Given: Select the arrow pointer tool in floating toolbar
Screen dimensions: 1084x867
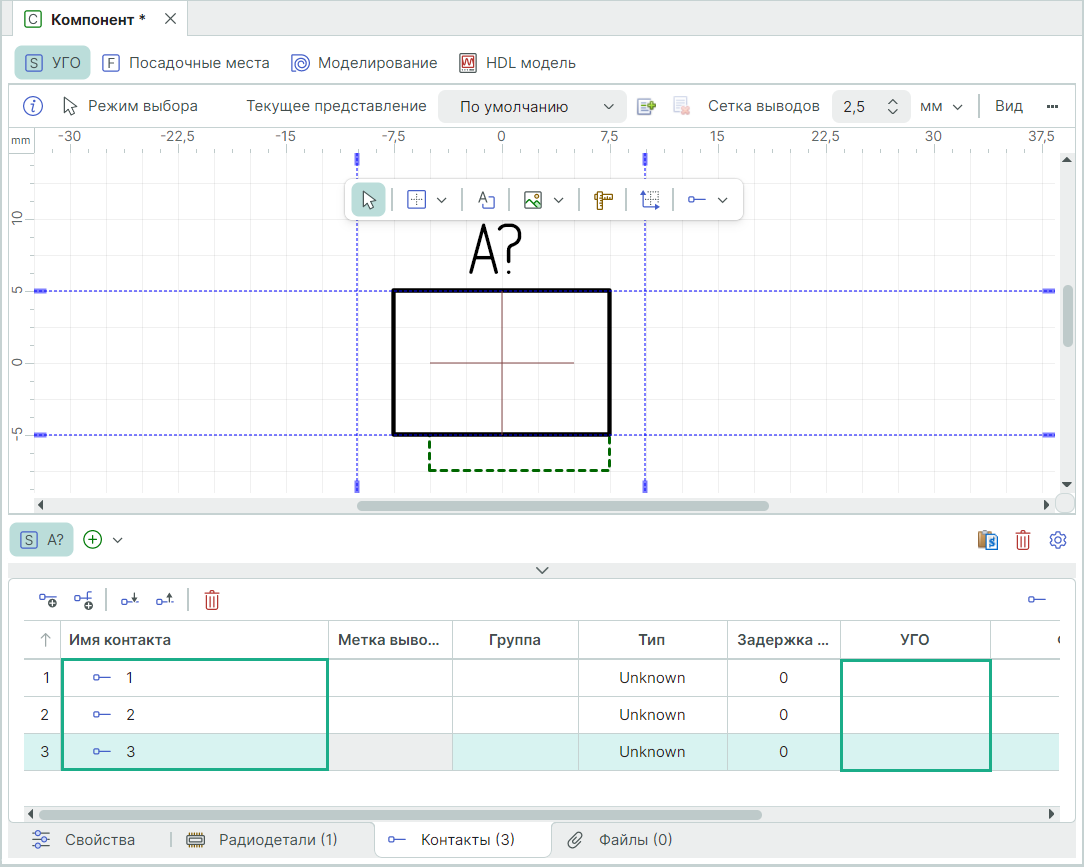Looking at the screenshot, I should click(368, 200).
